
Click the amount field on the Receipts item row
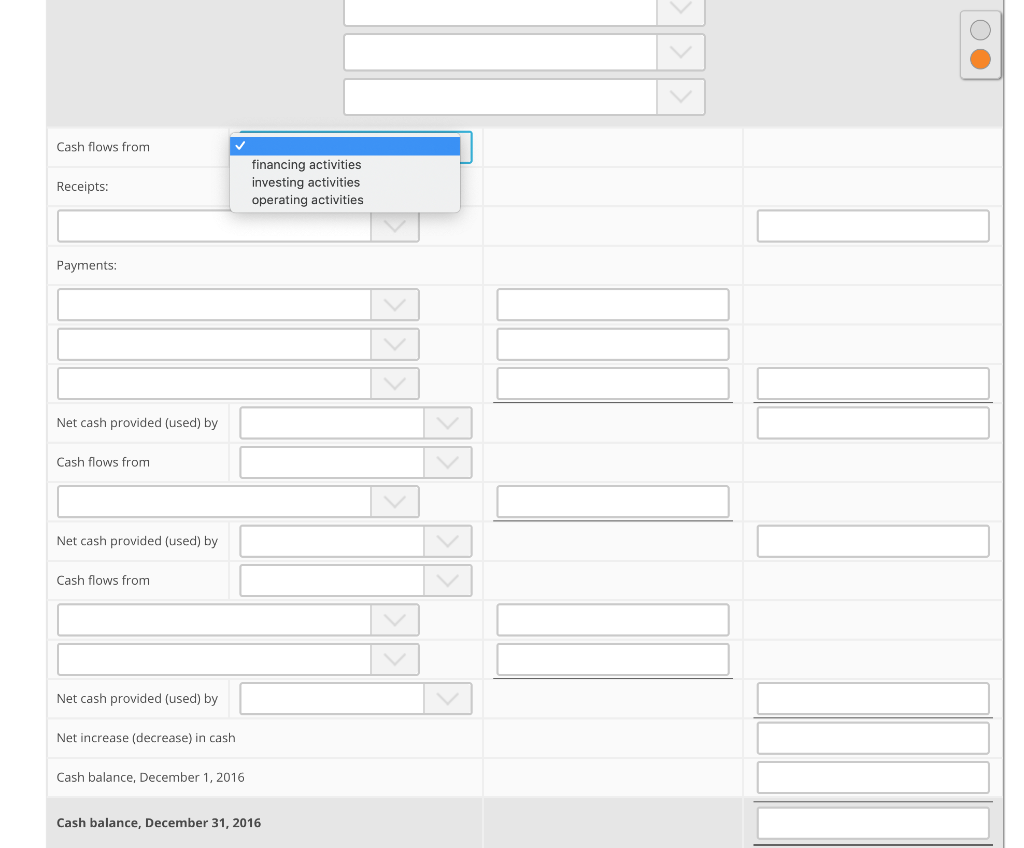click(873, 226)
